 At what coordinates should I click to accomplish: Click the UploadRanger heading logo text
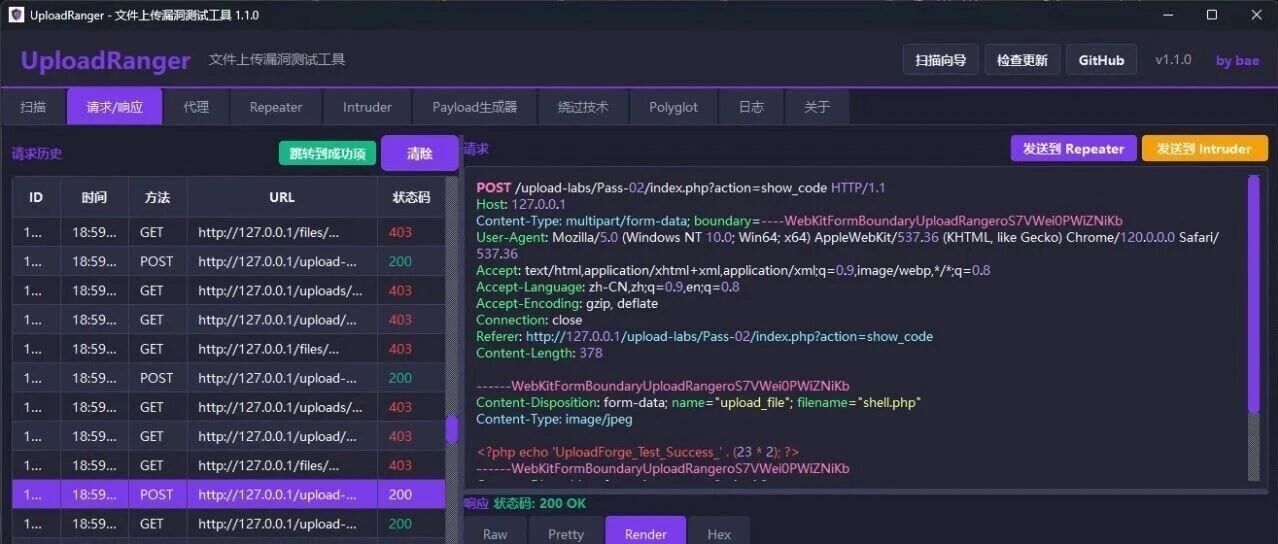click(x=105, y=60)
